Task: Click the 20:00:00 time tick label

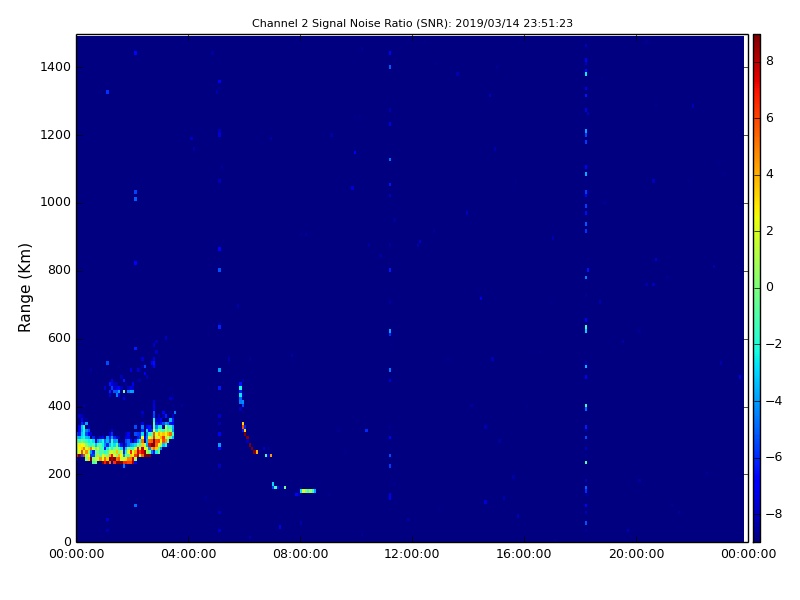Action: pos(636,554)
